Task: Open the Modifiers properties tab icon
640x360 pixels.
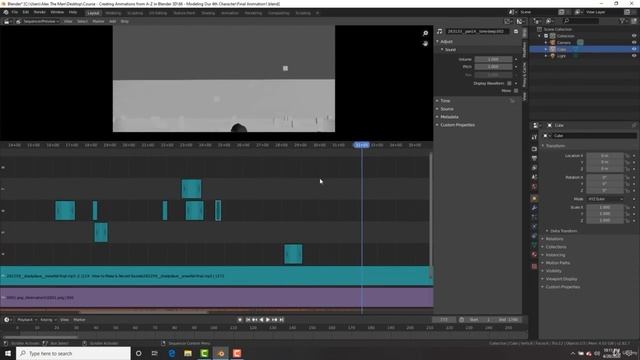Action: (x=534, y=208)
